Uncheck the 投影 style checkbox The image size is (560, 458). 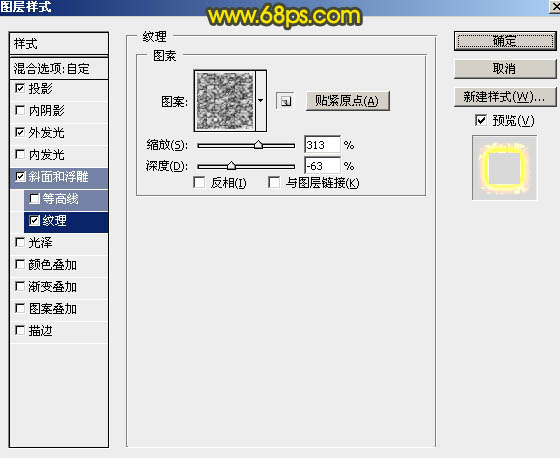tap(20, 88)
